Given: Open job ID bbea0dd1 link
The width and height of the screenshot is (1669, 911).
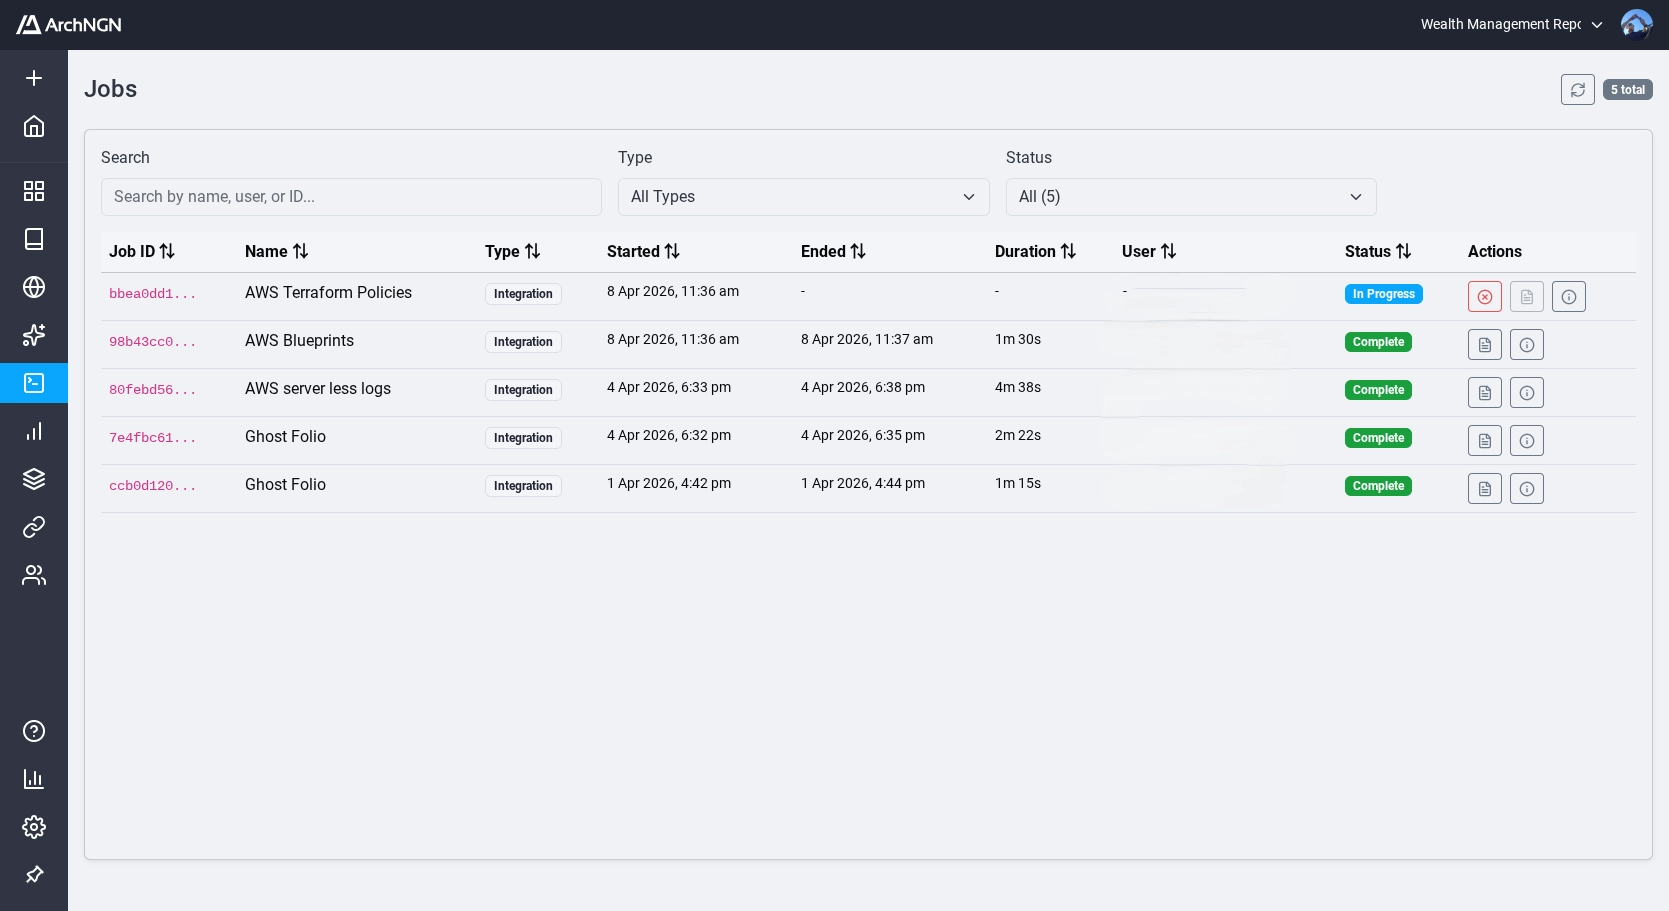Looking at the screenshot, I should (152, 293).
